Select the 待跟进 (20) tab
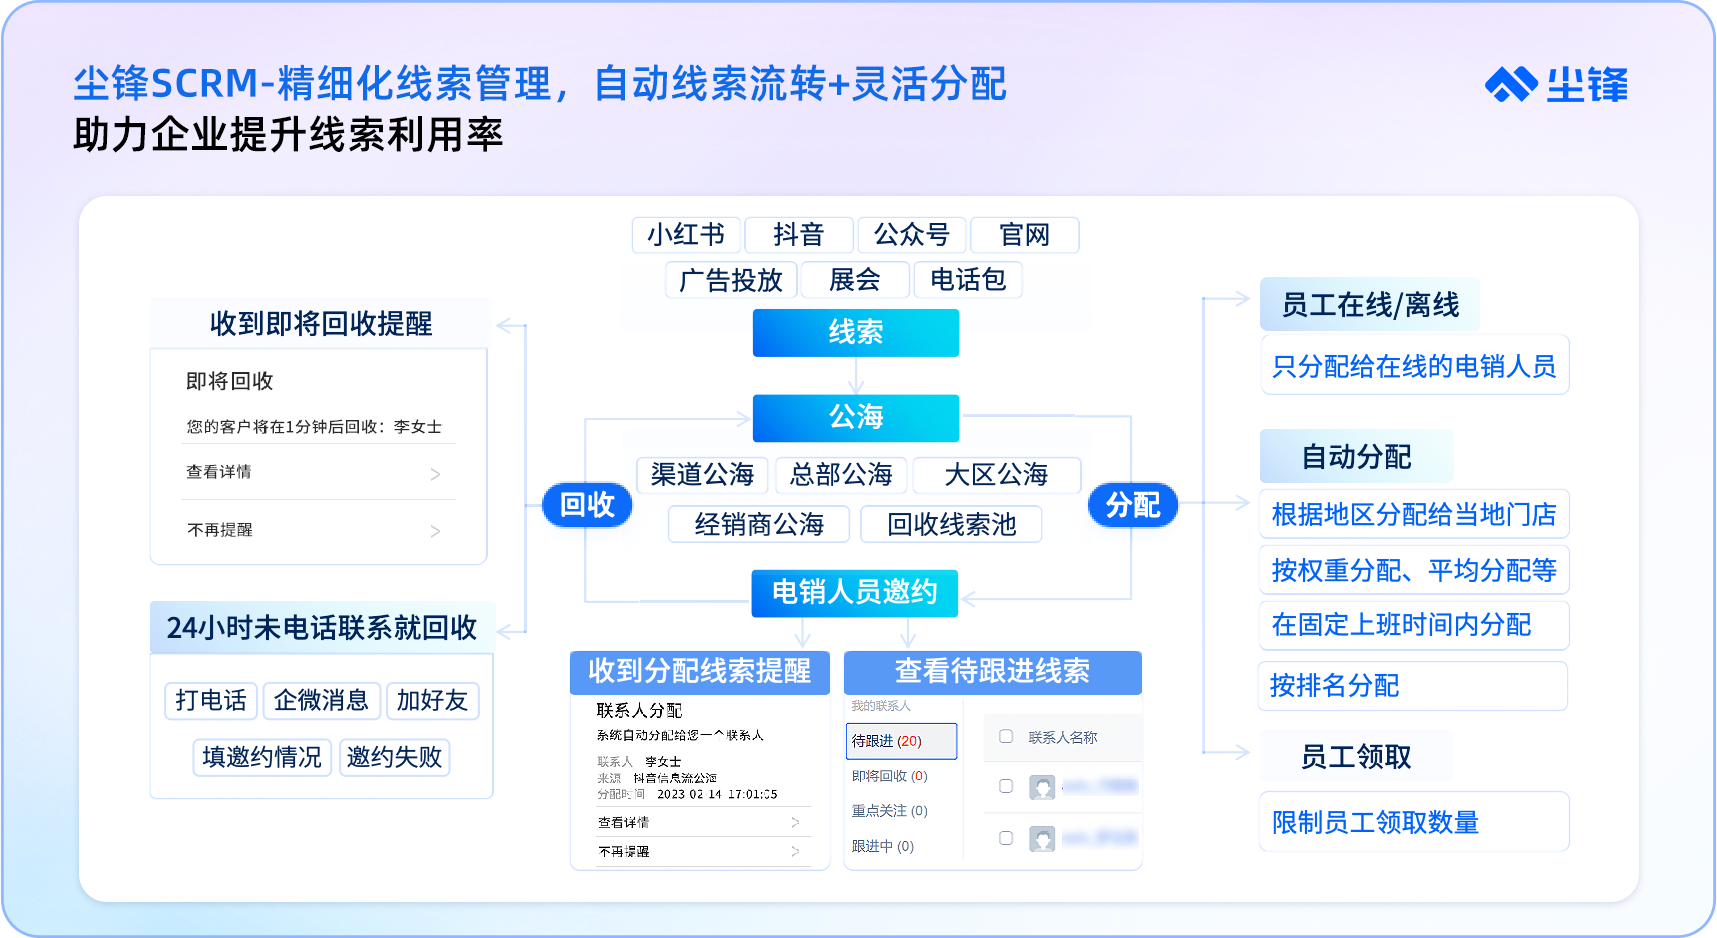 point(900,741)
